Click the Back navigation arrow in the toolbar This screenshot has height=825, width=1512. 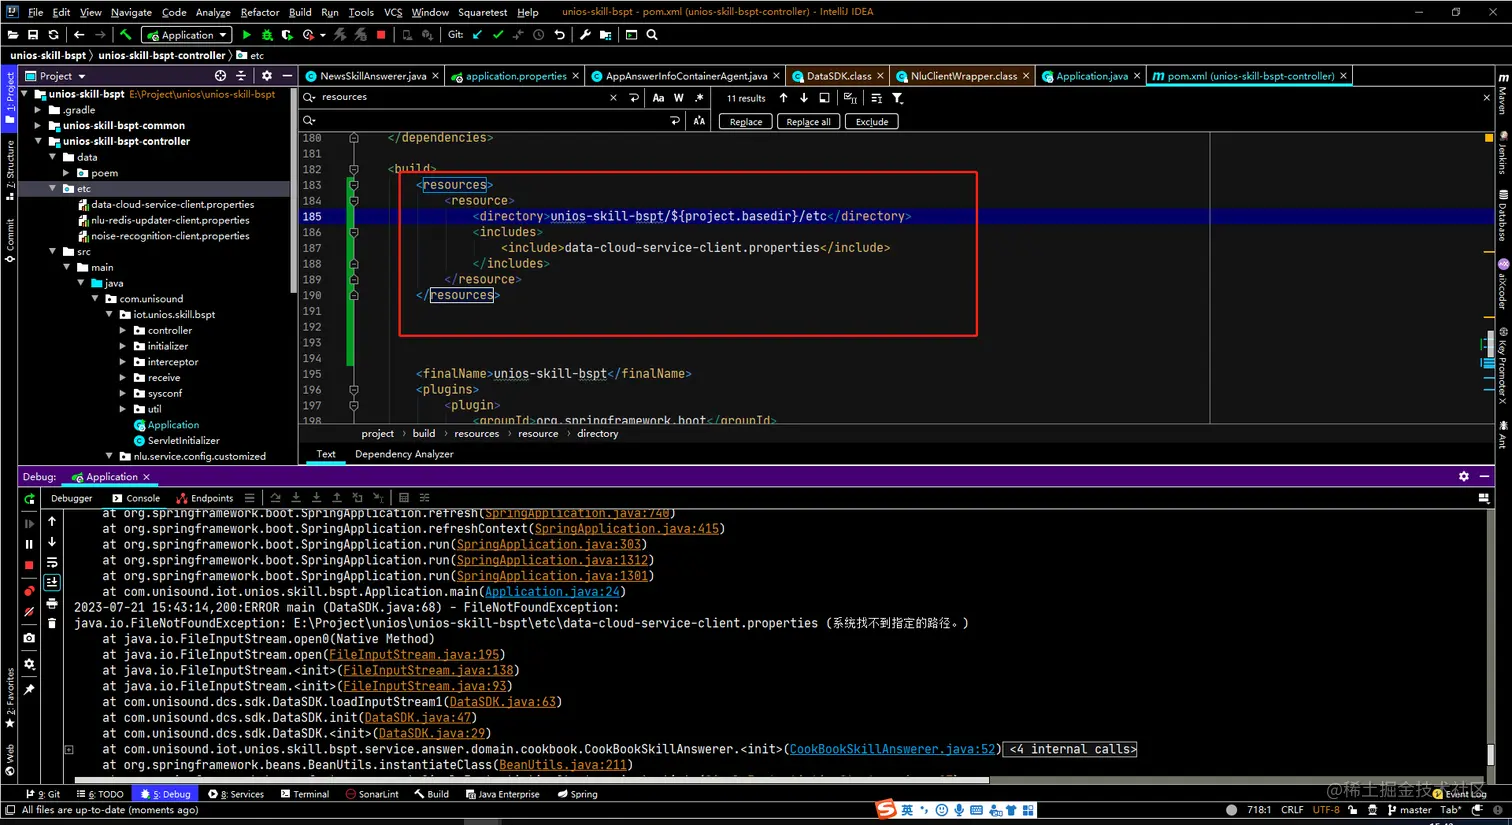(x=79, y=35)
